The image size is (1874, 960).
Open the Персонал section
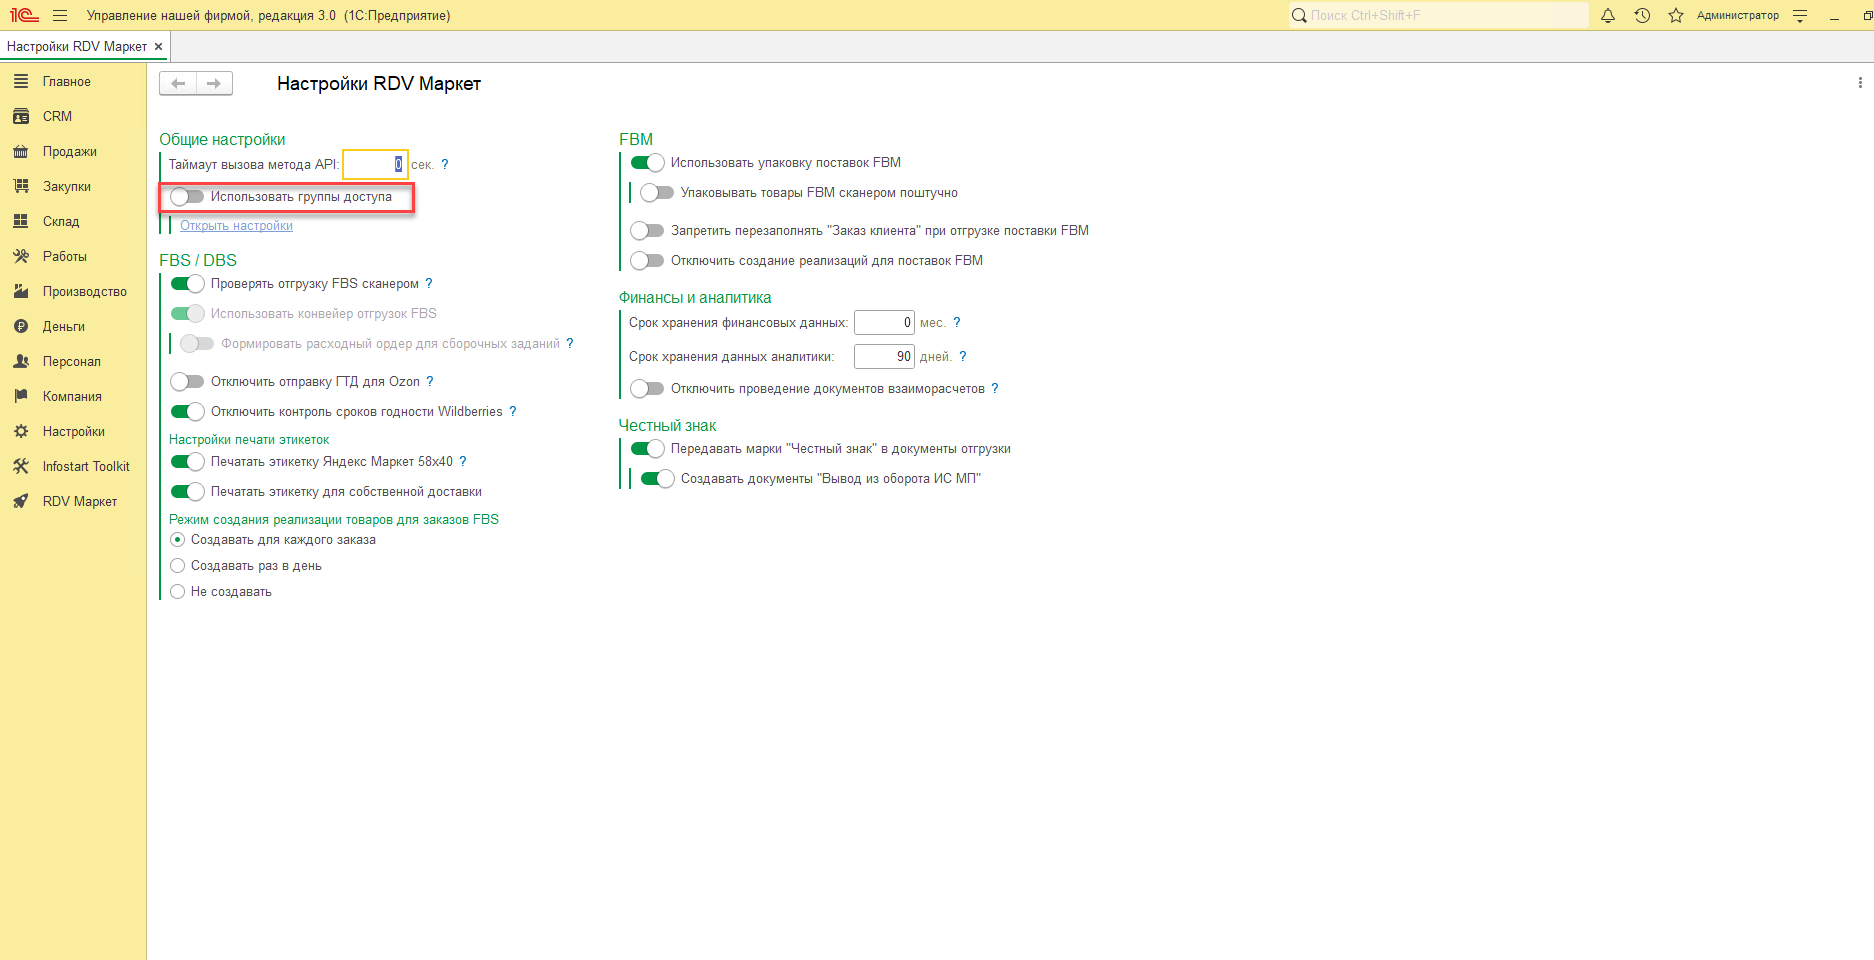73,361
